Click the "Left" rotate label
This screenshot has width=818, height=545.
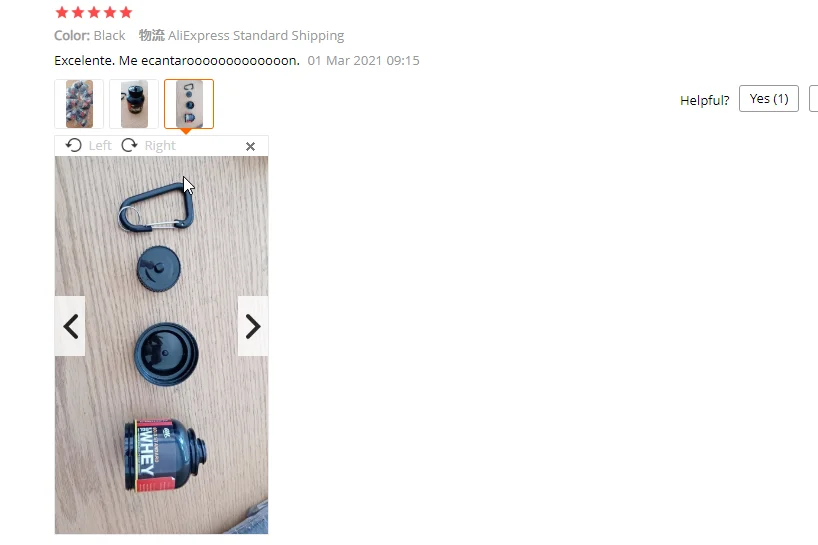100,146
